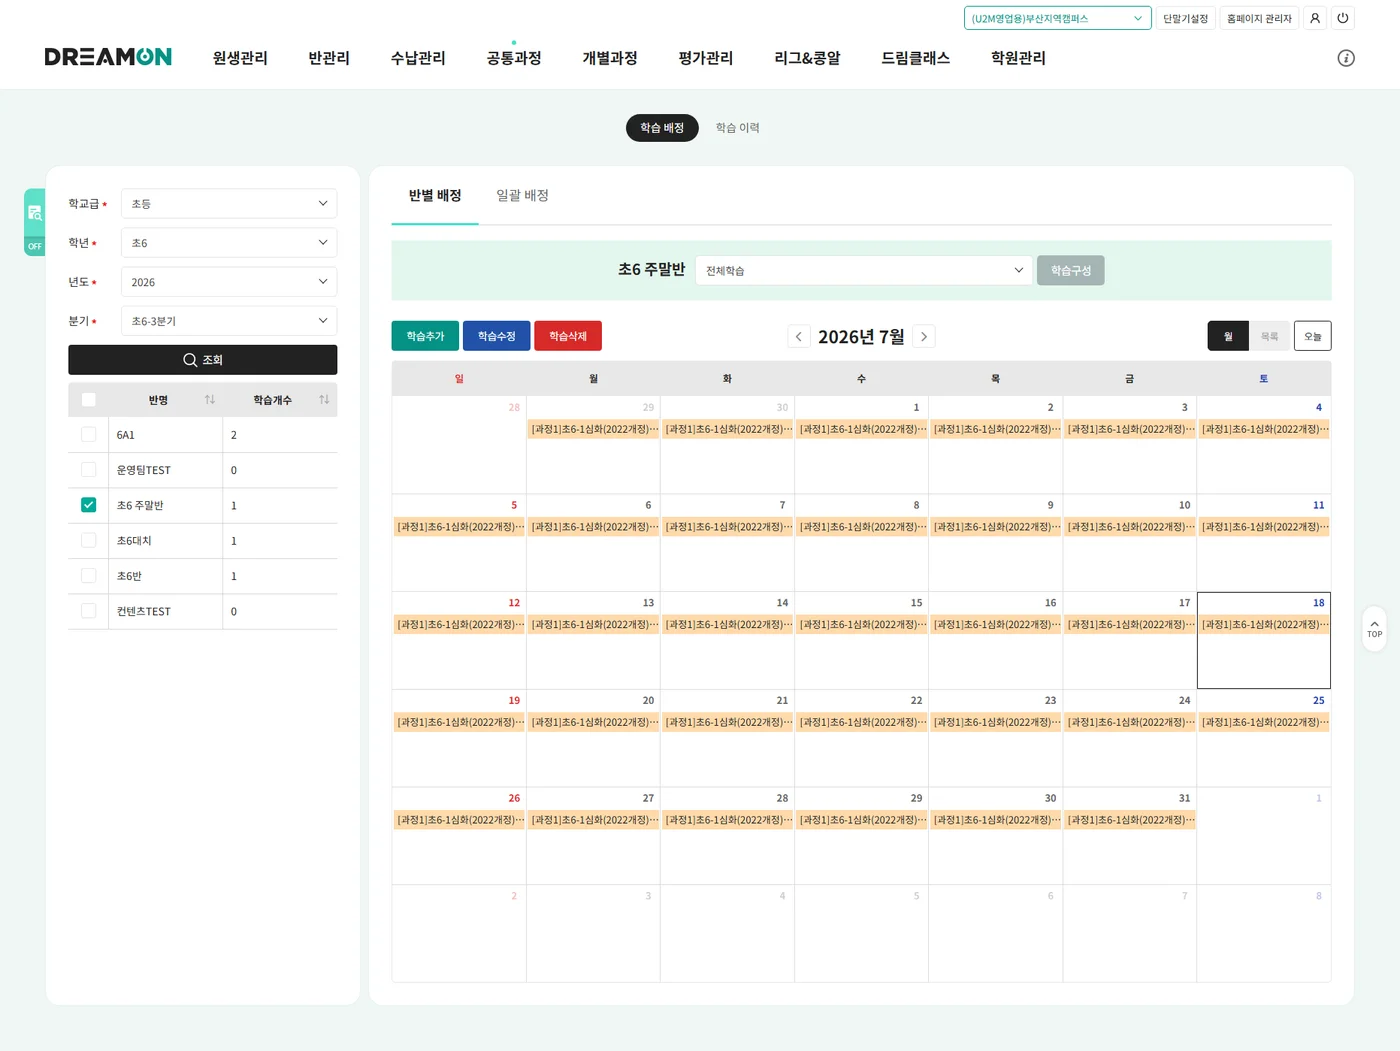Check the 초6반 class checkbox
The image size is (1400, 1051).
89,576
